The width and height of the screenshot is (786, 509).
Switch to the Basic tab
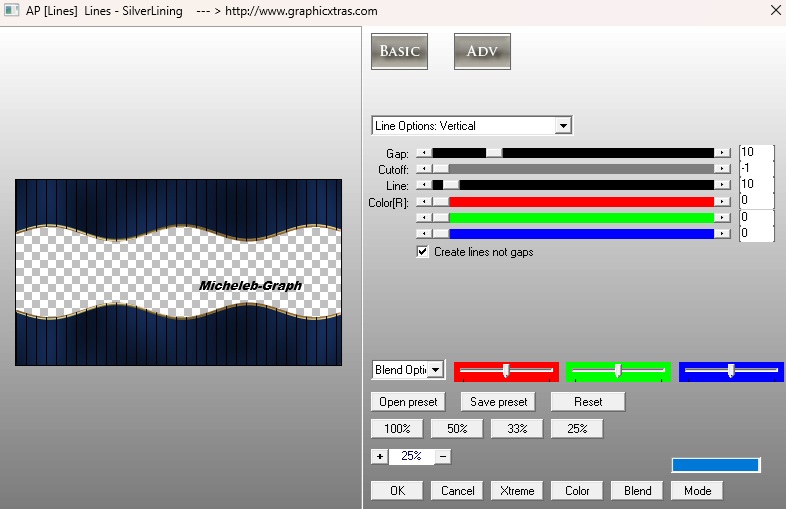click(399, 52)
